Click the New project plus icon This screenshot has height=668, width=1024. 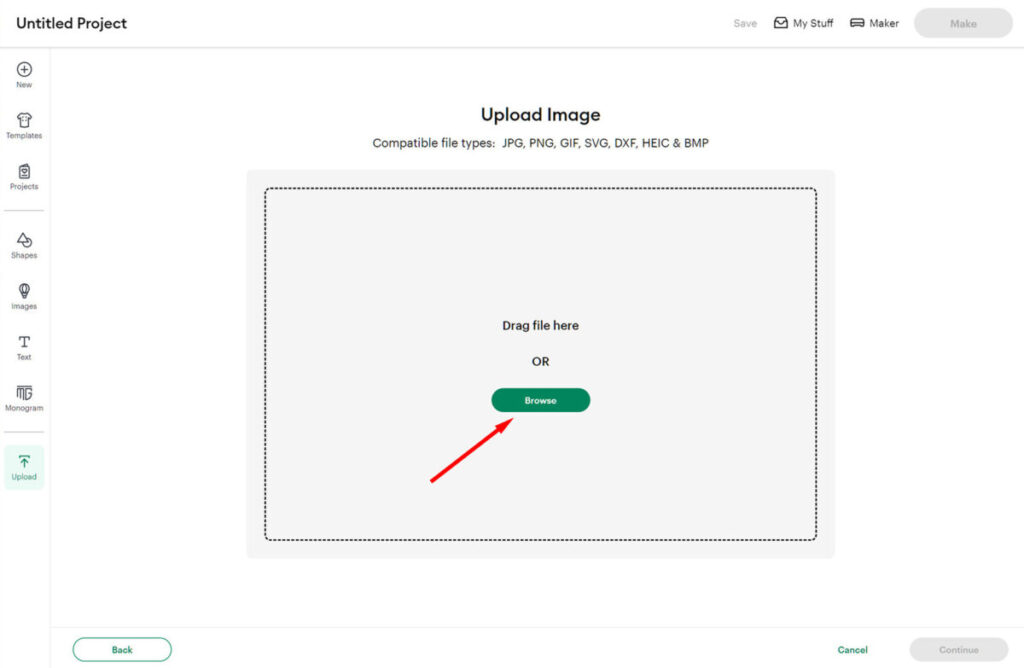point(24,70)
